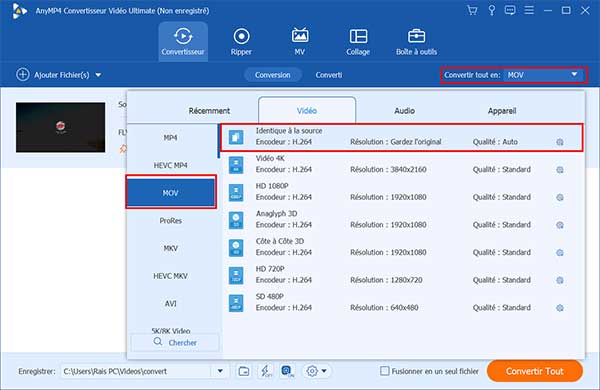The height and width of the screenshot is (390, 600).
Task: Select the Anaglyph 3D preset
Action: pos(402,220)
